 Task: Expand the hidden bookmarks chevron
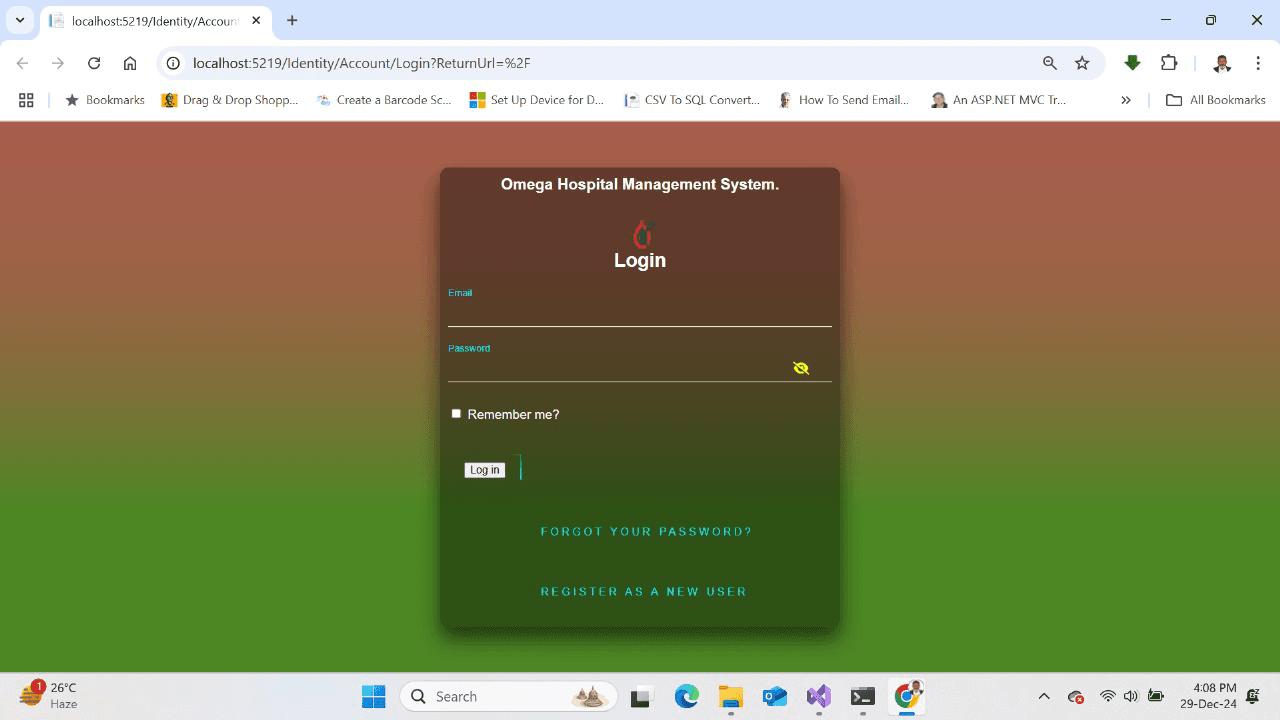point(1126,100)
